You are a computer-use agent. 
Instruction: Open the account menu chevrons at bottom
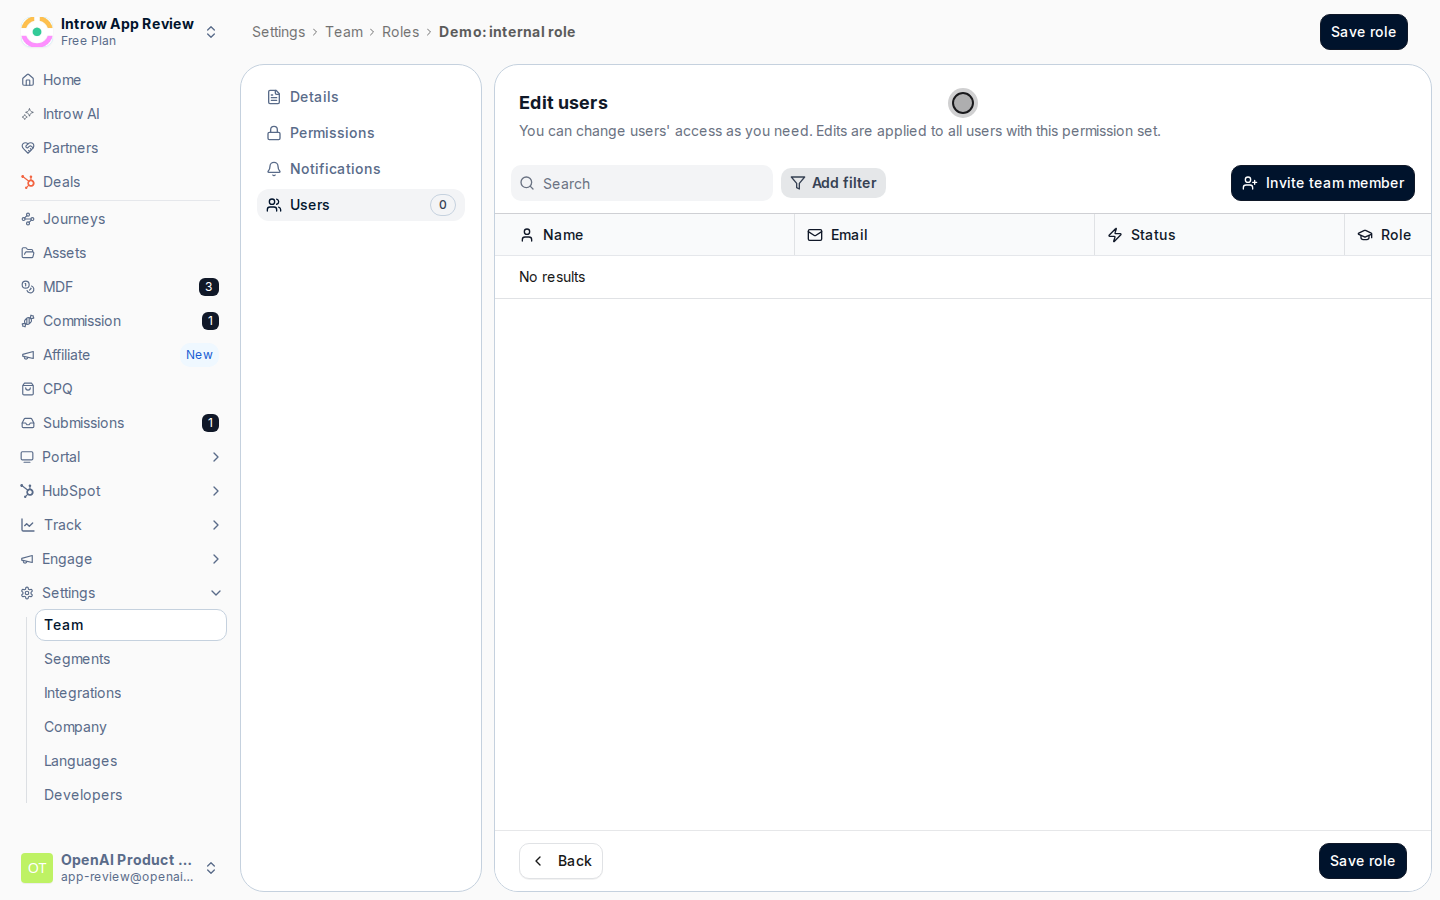pyautogui.click(x=211, y=868)
